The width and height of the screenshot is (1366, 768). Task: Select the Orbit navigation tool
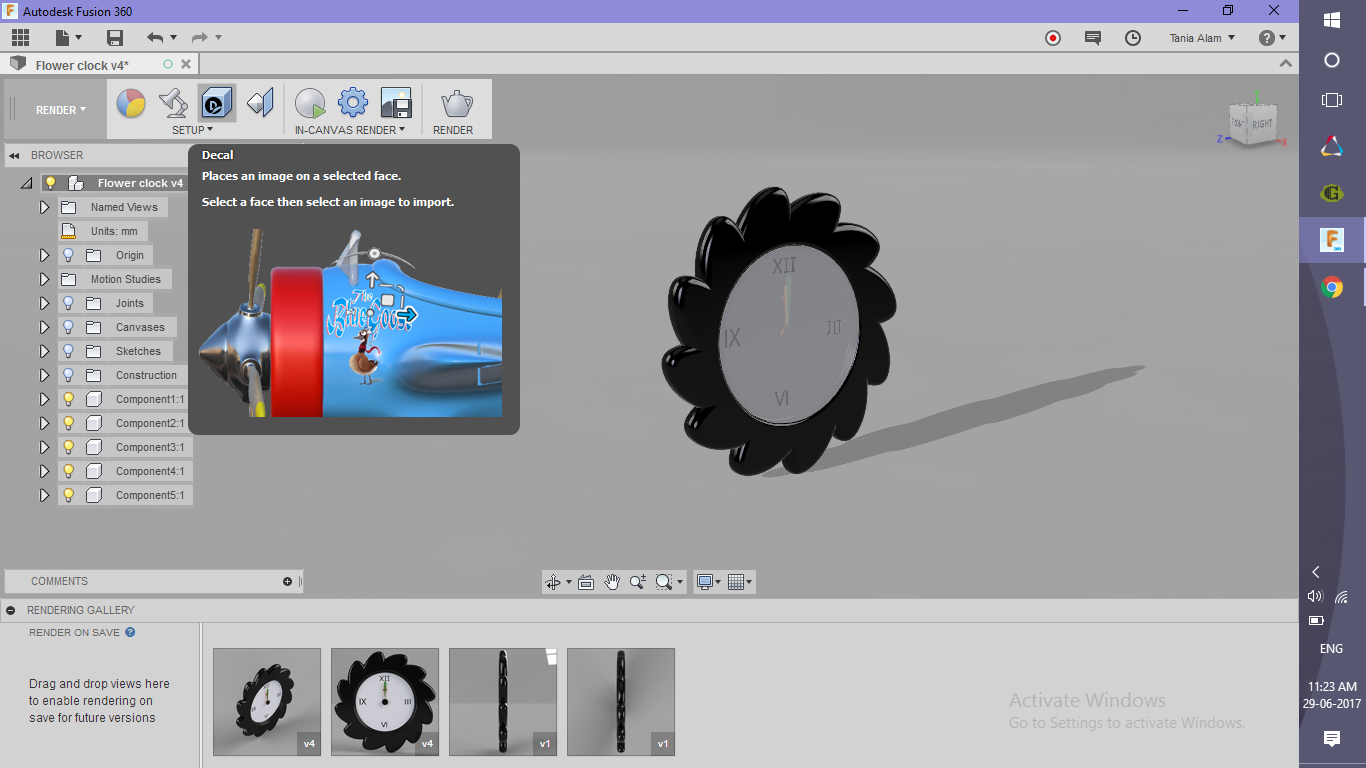pos(553,582)
